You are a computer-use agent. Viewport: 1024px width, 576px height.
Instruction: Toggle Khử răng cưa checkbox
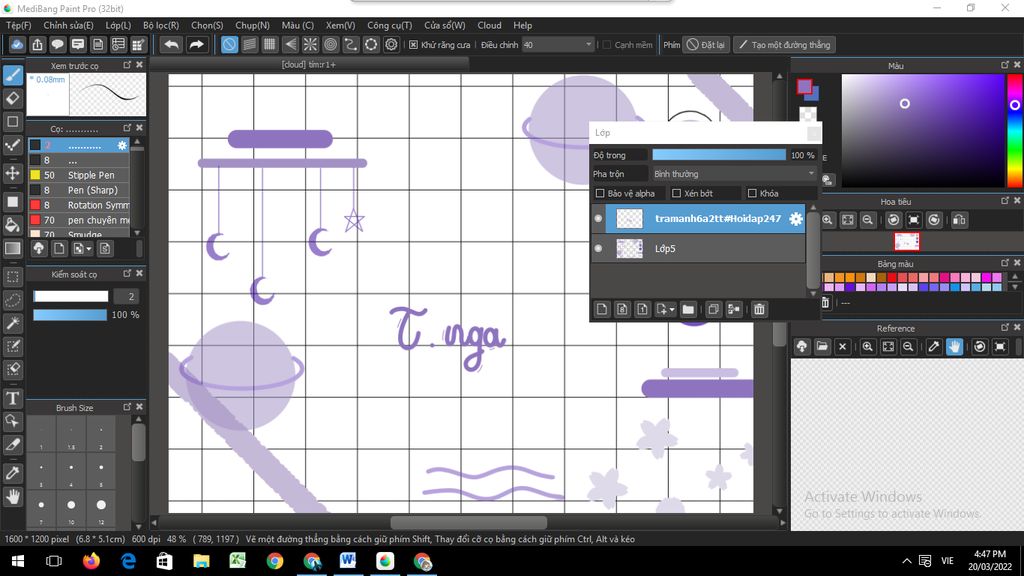[413, 45]
